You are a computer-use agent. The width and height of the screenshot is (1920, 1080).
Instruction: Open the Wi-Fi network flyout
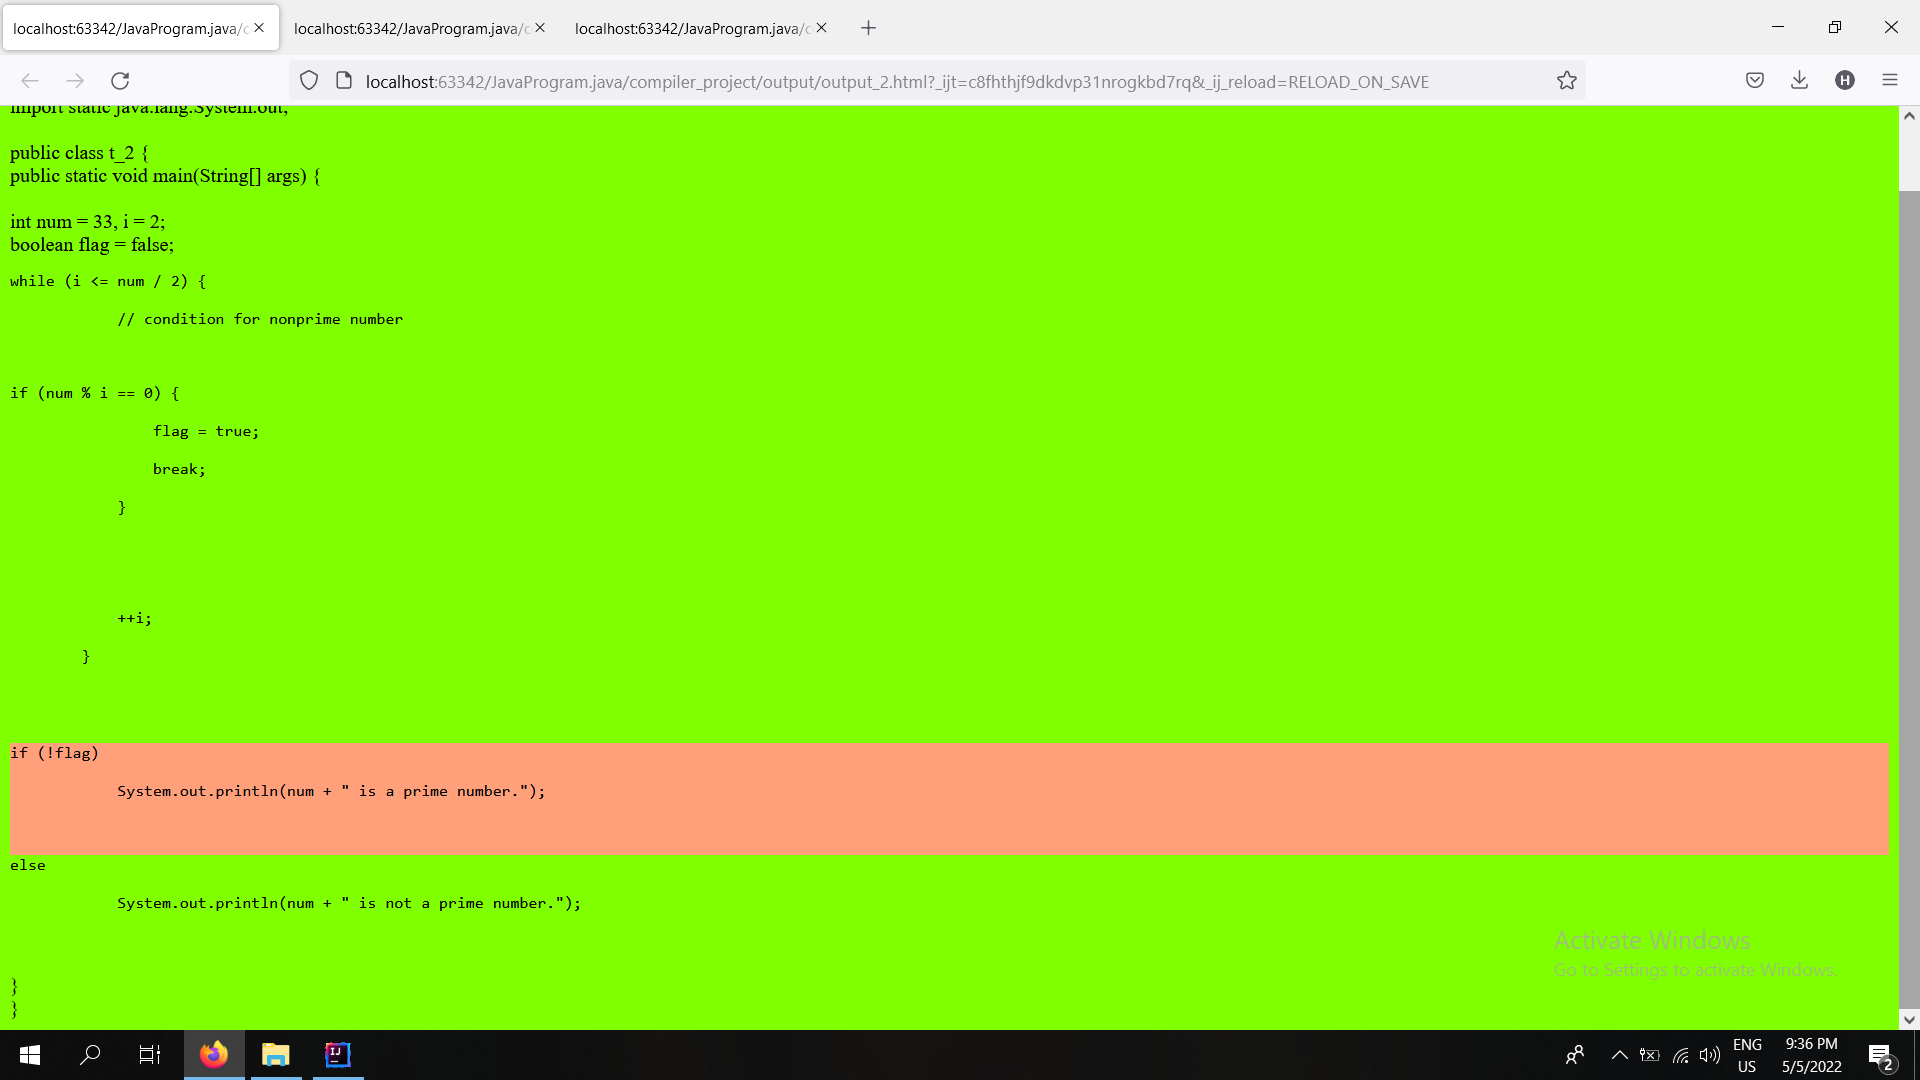tap(1679, 1054)
